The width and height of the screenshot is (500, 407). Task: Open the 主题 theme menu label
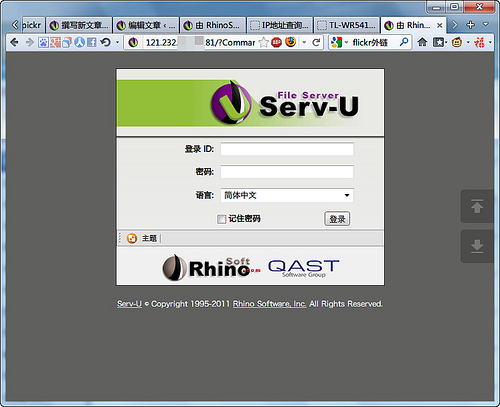[x=149, y=238]
